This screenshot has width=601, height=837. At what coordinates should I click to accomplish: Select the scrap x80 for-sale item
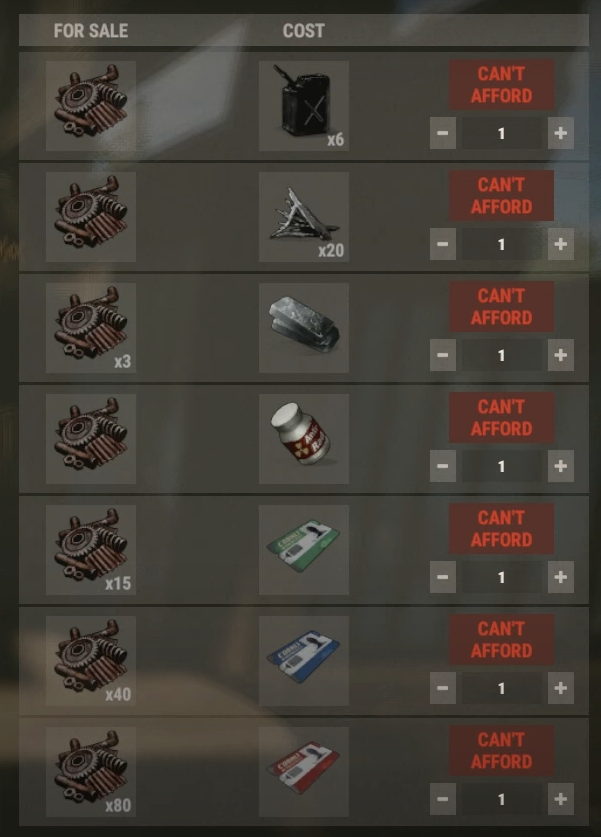click(x=91, y=771)
